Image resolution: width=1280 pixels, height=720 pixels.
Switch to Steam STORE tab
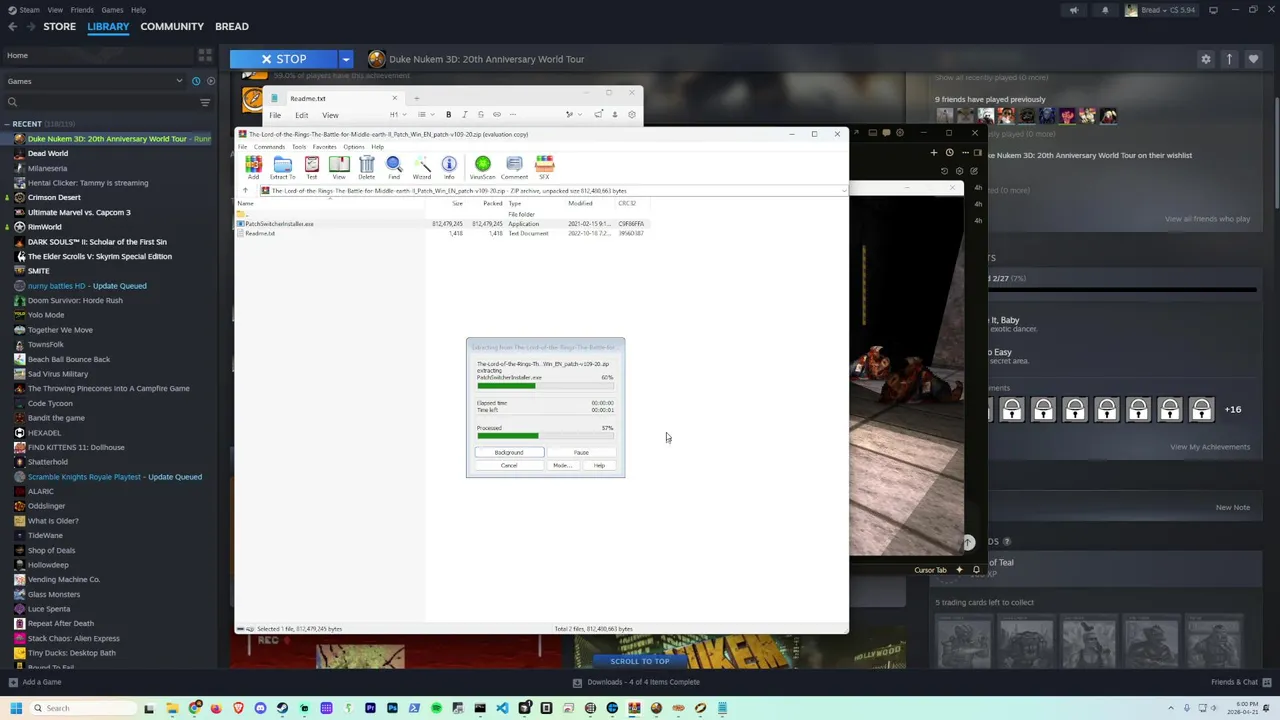point(59,26)
